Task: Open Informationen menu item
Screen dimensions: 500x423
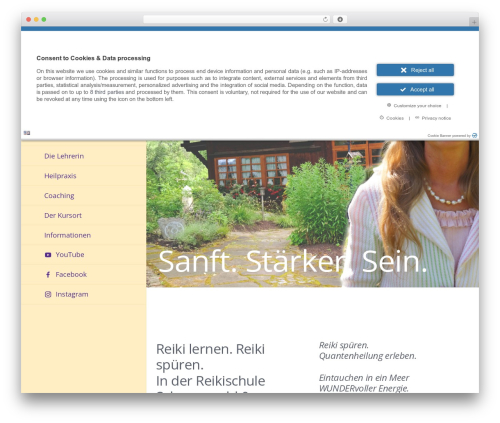Action: pos(67,235)
